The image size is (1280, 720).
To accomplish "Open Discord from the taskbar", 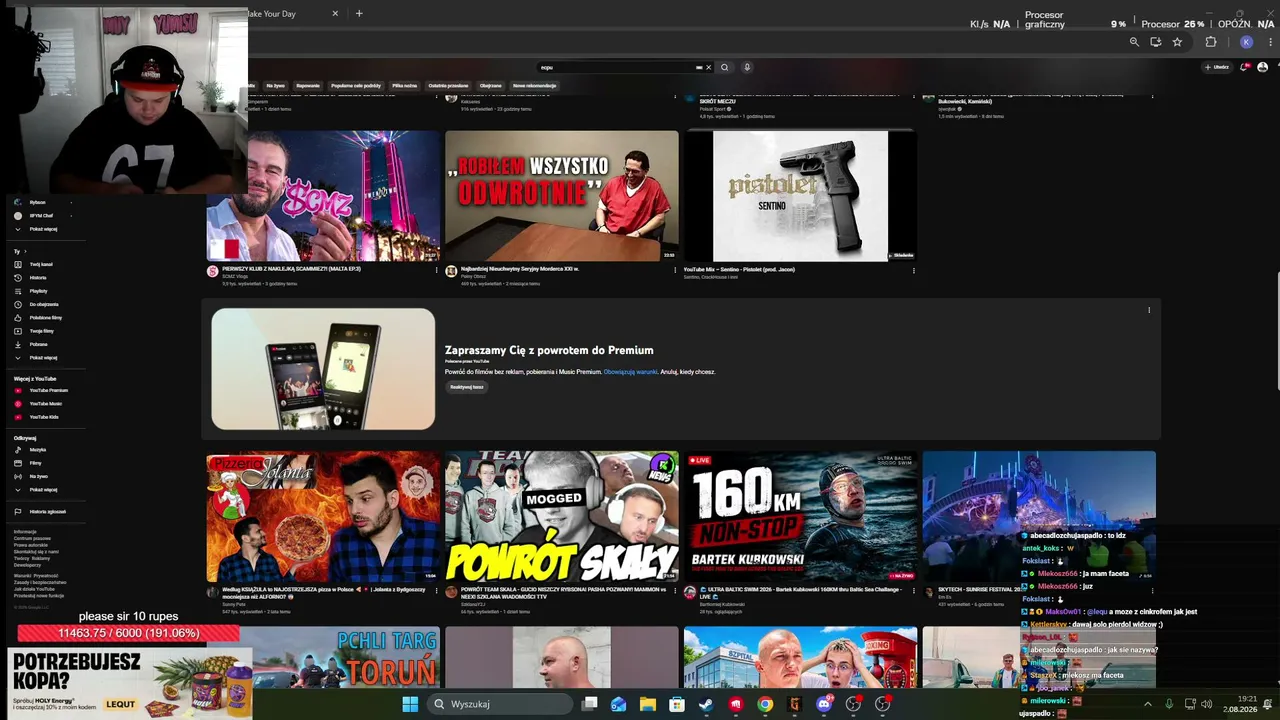I will (x=824, y=704).
